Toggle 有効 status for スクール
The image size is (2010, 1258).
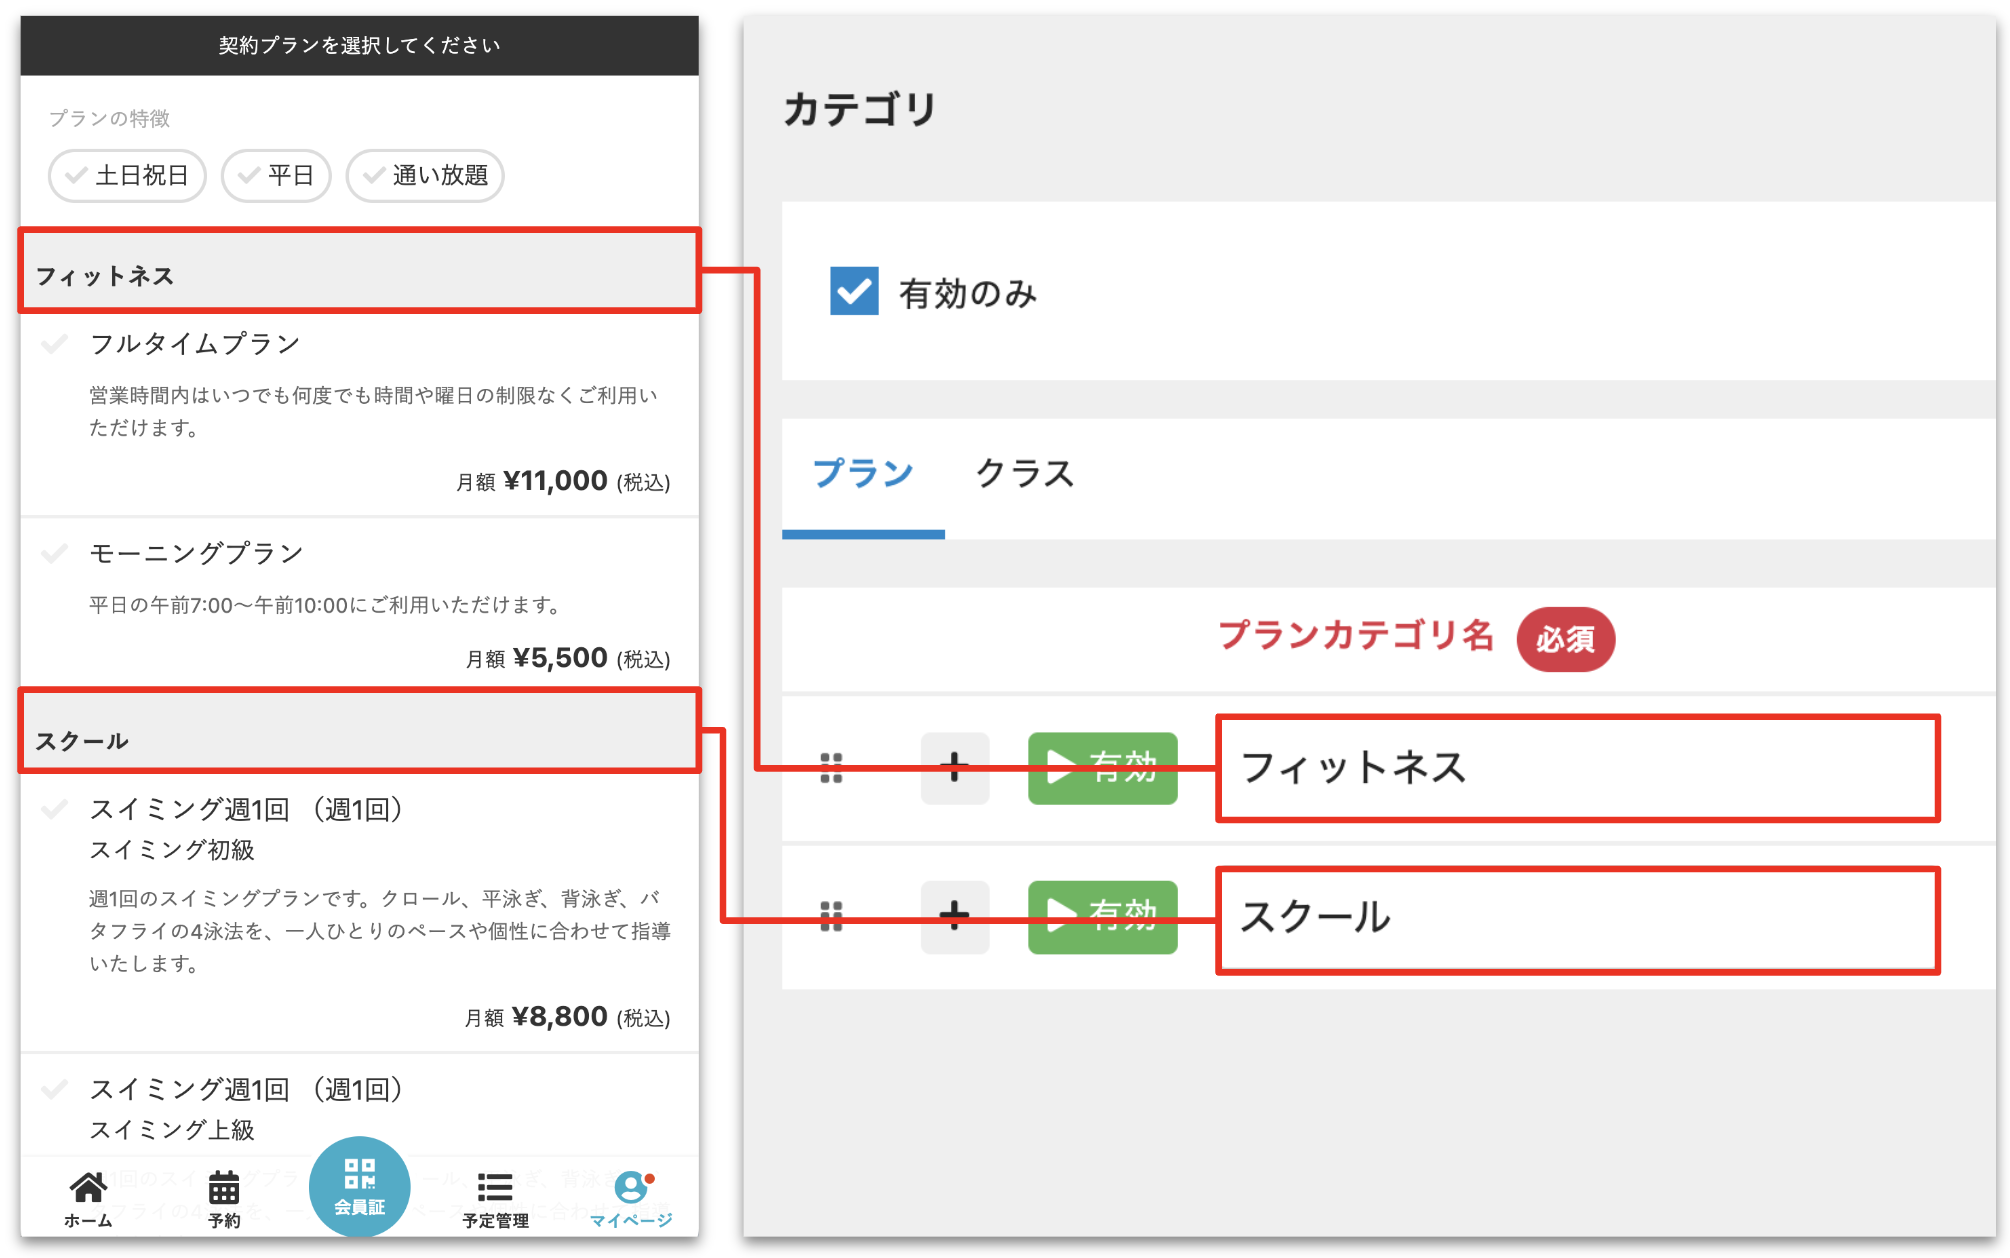point(1102,916)
